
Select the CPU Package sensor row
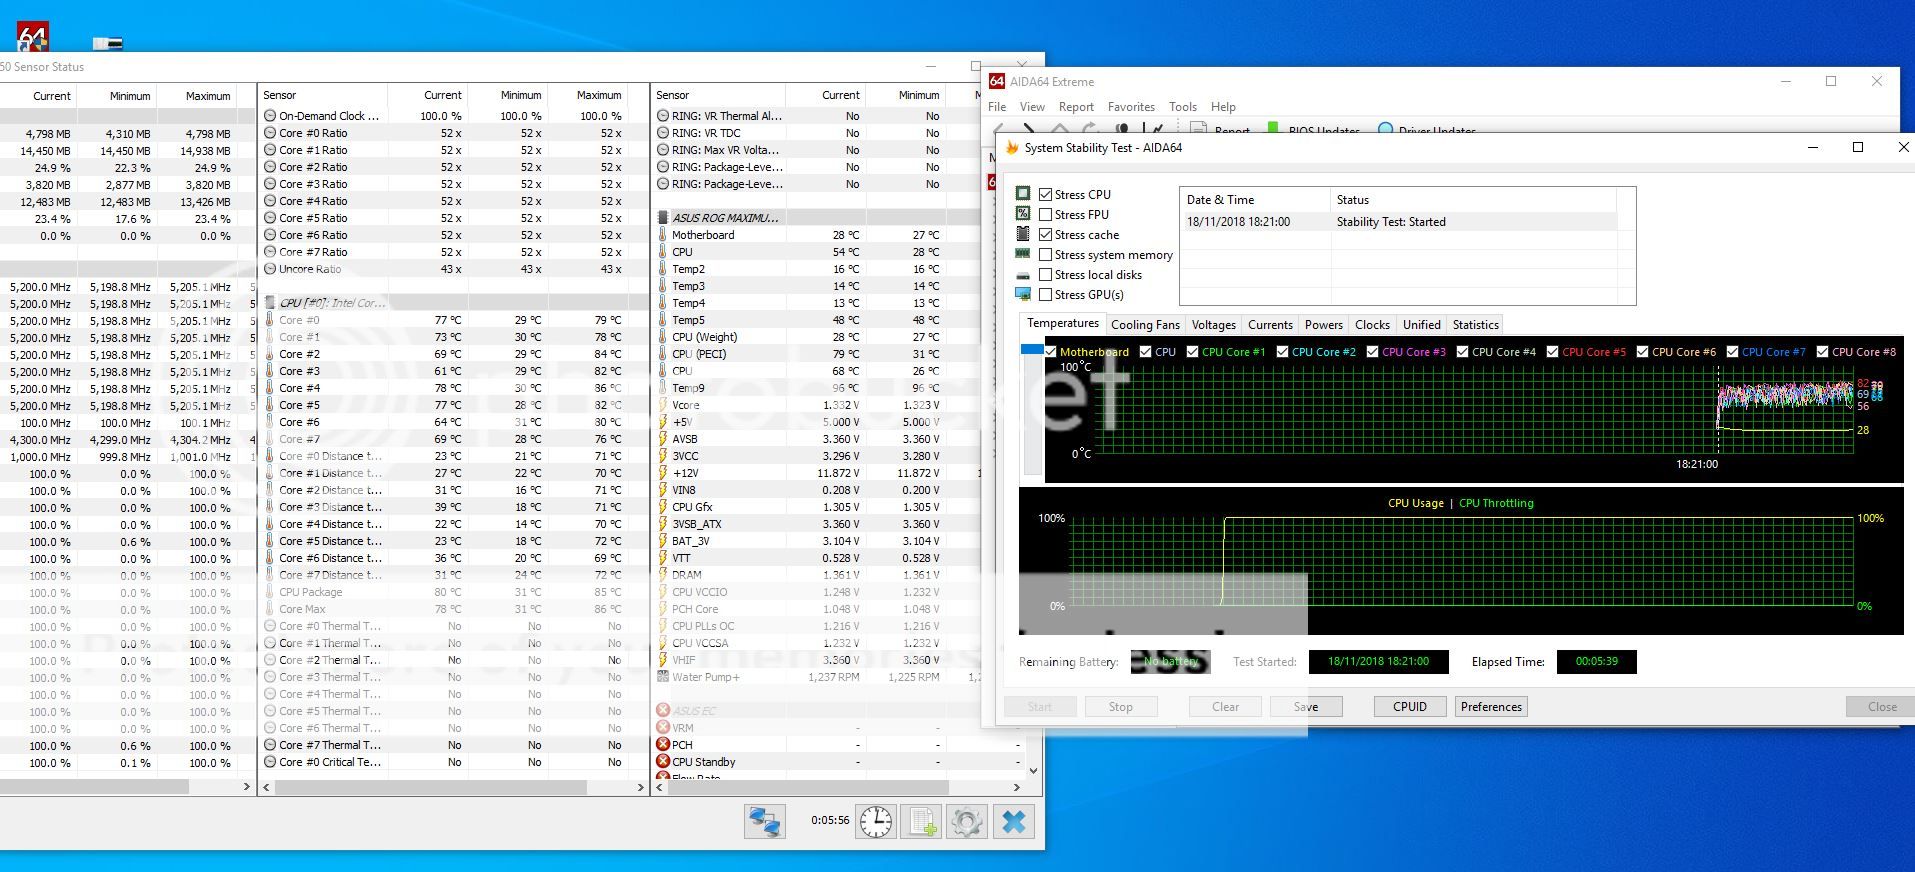(453, 592)
